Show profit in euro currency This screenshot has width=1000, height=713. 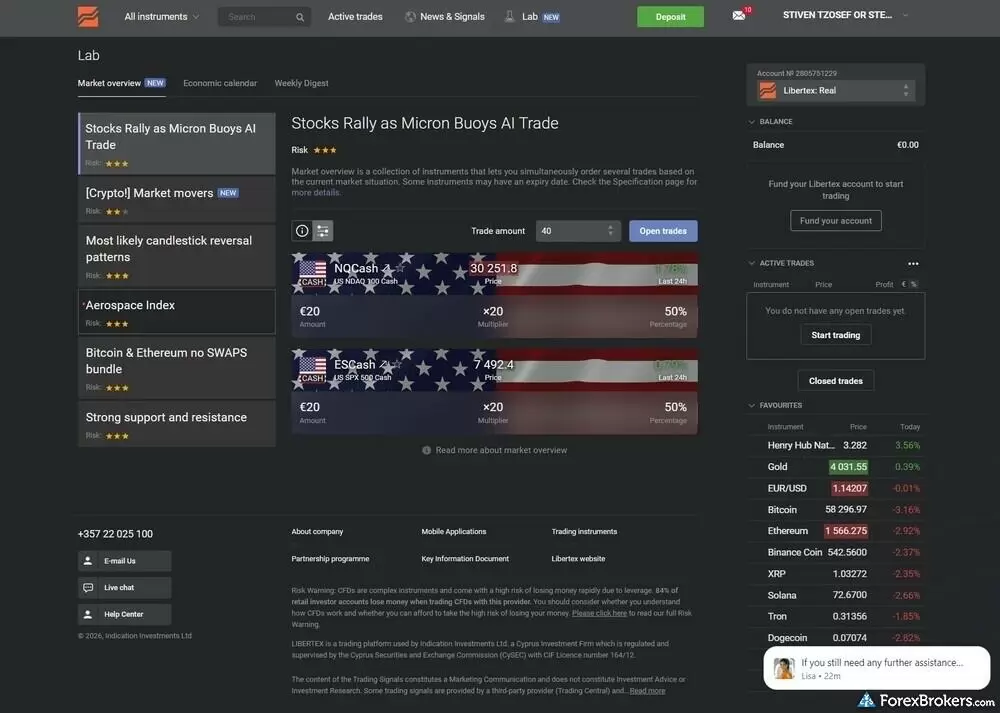pos(904,284)
